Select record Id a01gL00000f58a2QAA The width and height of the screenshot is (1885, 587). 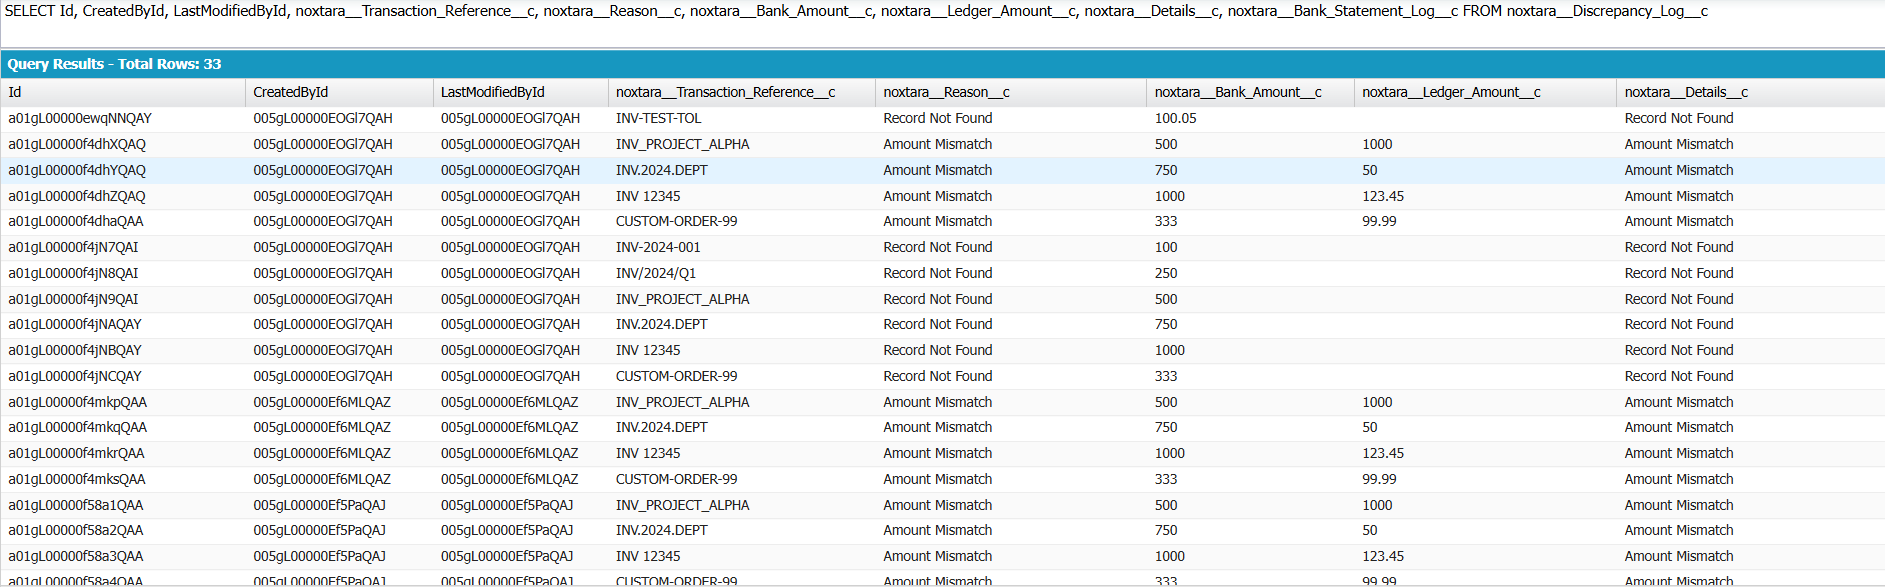click(x=76, y=530)
